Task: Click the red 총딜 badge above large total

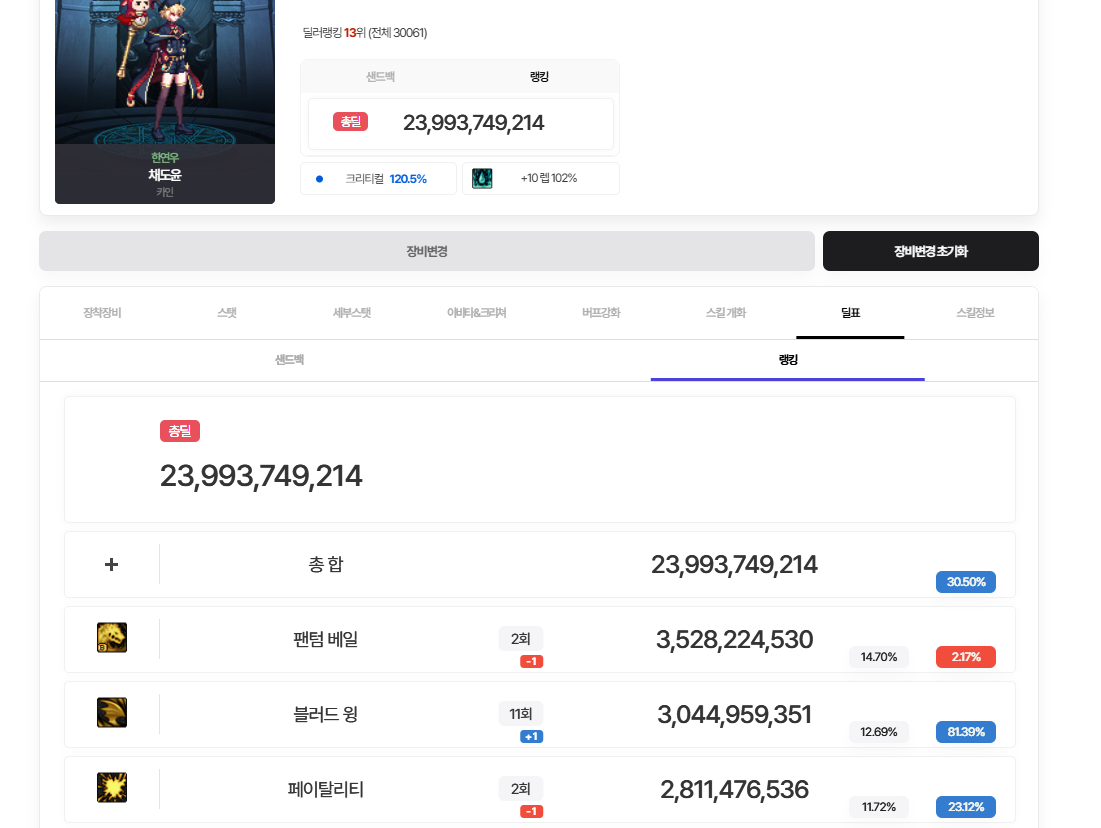Action: (180, 431)
